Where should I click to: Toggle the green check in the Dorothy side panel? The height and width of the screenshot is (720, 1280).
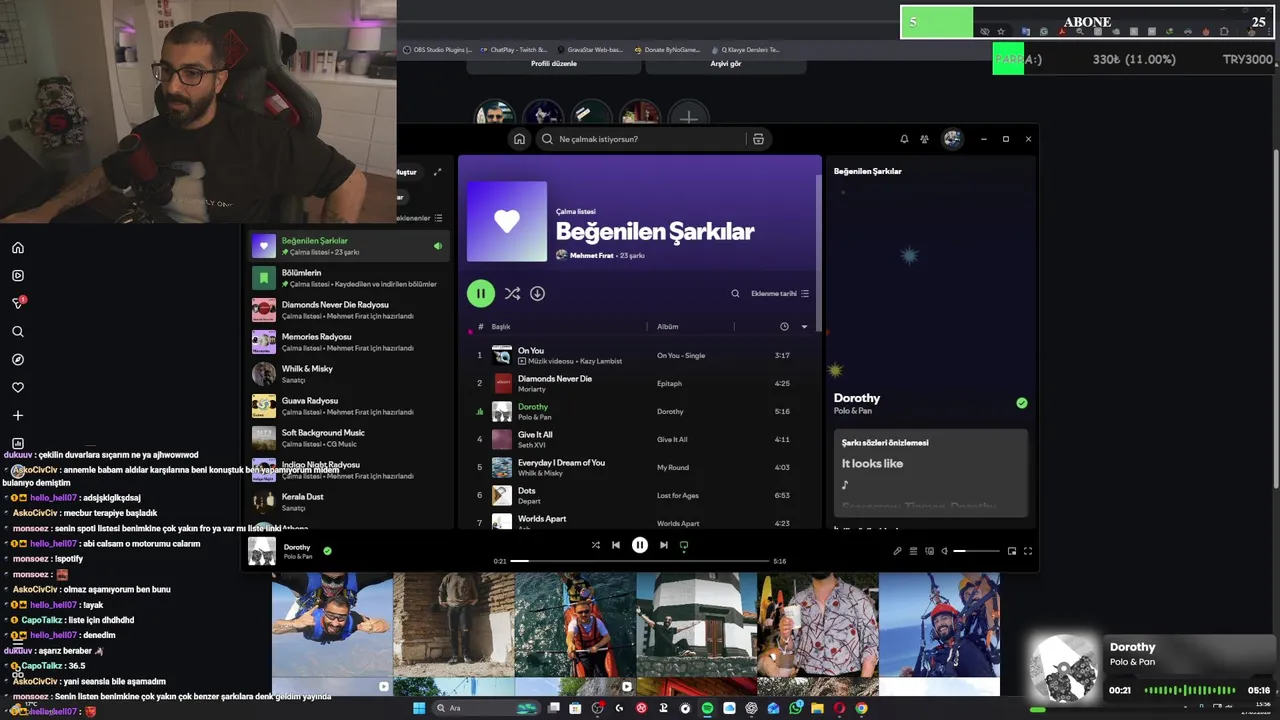click(x=1021, y=403)
